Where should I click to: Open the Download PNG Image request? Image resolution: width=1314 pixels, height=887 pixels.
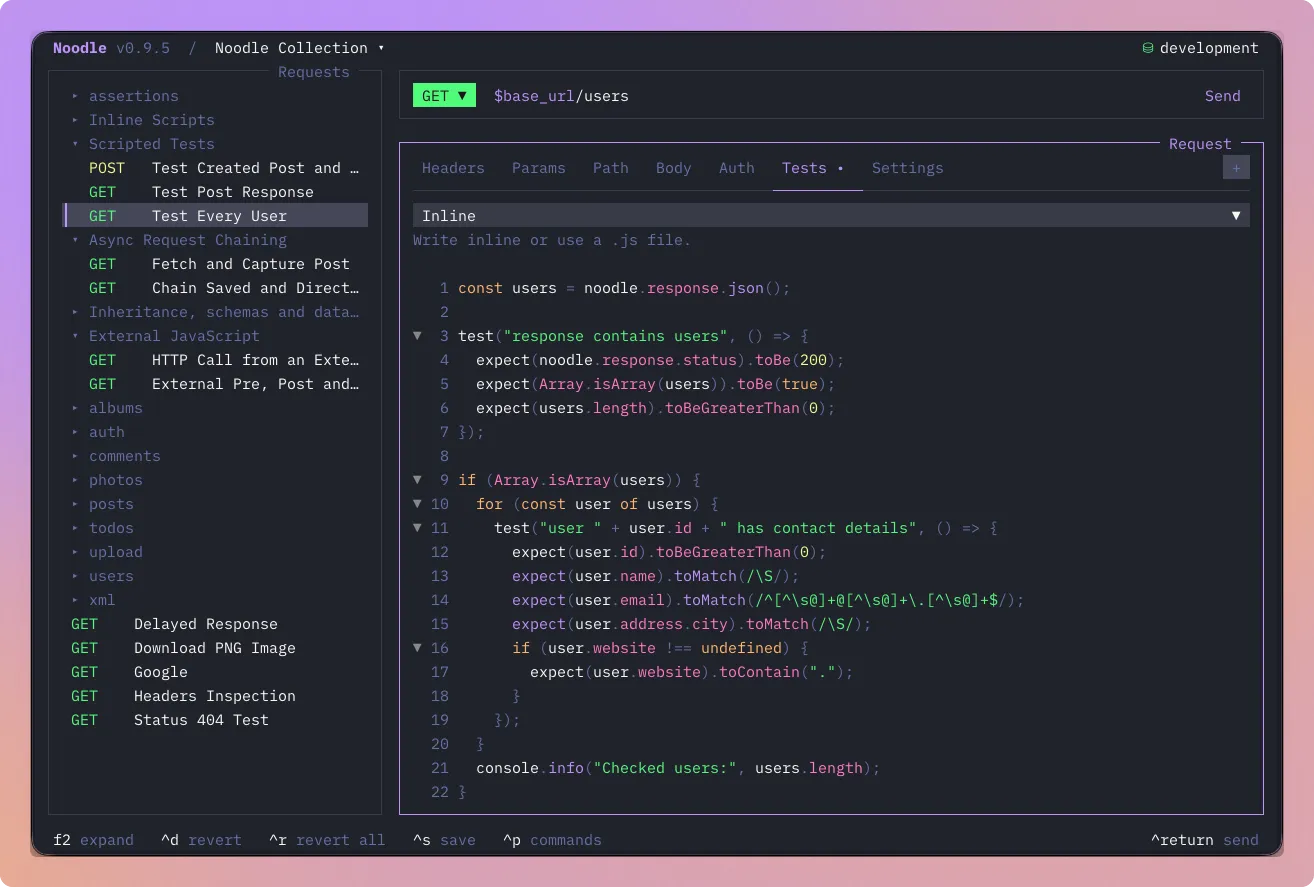point(217,648)
